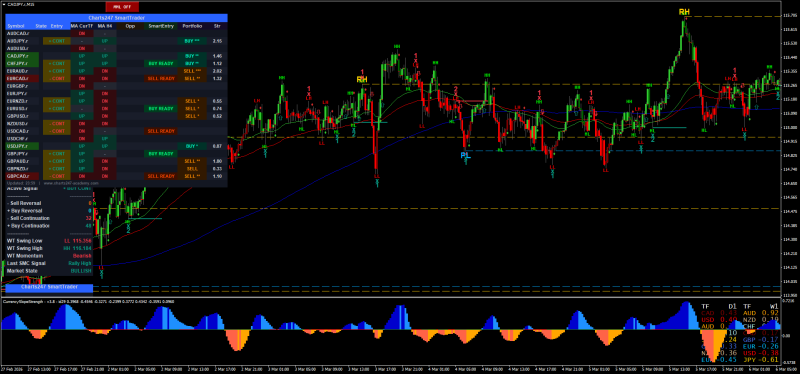This screenshot has width=800, height=374.
Task: Click BUY READY in the CHFJPY.r row
Action: pyautogui.click(x=161, y=64)
